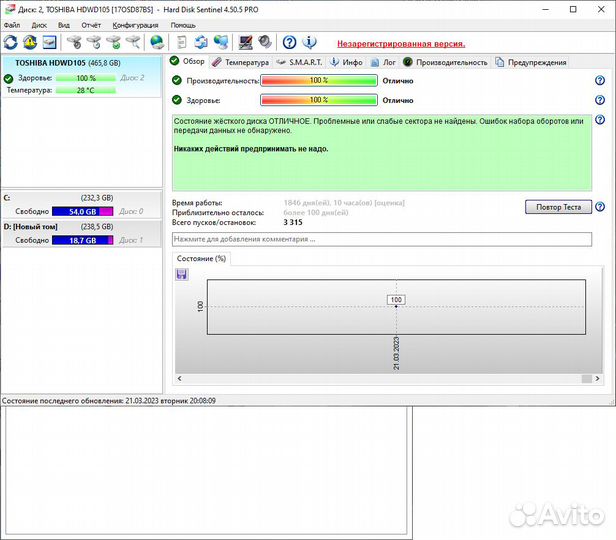Switch to the Температура tab
The width and height of the screenshot is (616, 540).
[x=240, y=62]
